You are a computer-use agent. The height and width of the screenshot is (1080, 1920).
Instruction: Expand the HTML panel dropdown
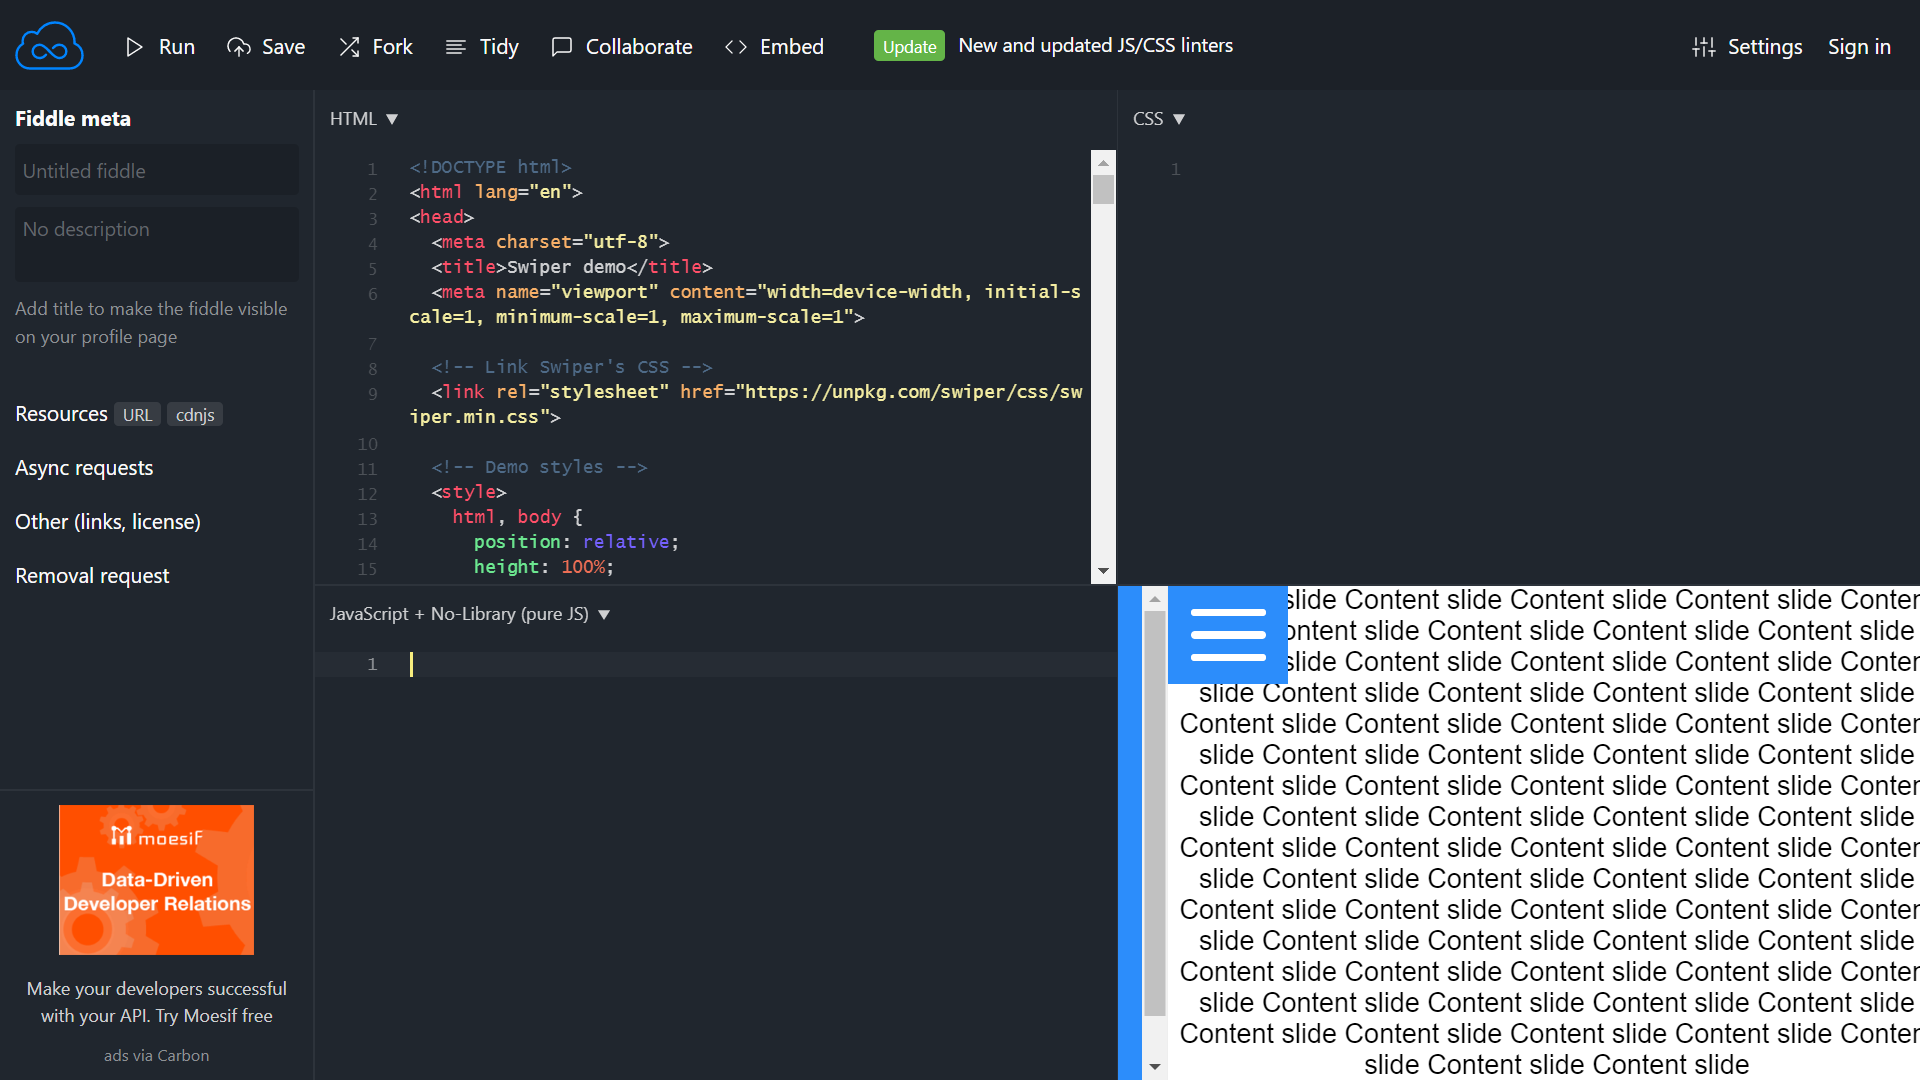pyautogui.click(x=392, y=119)
